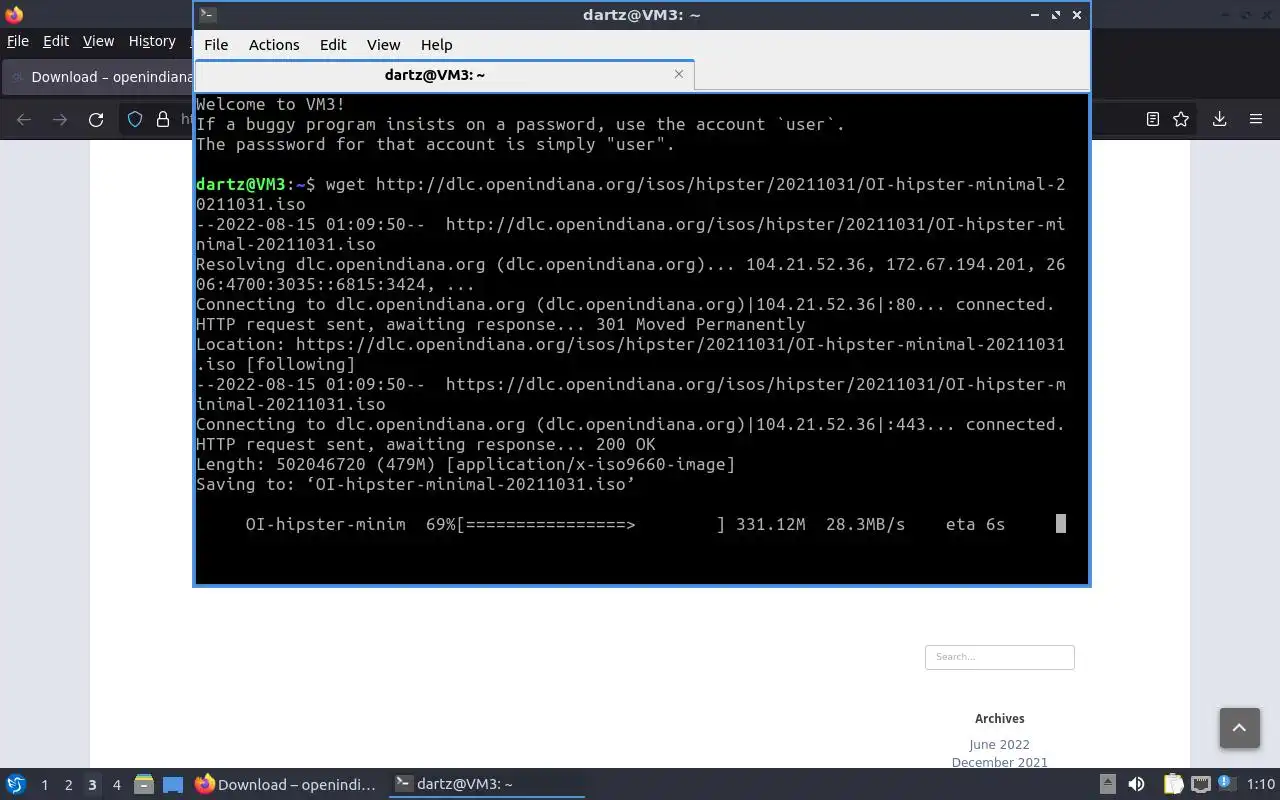
Task: Open the volume control tray icon
Action: pos(1136,784)
